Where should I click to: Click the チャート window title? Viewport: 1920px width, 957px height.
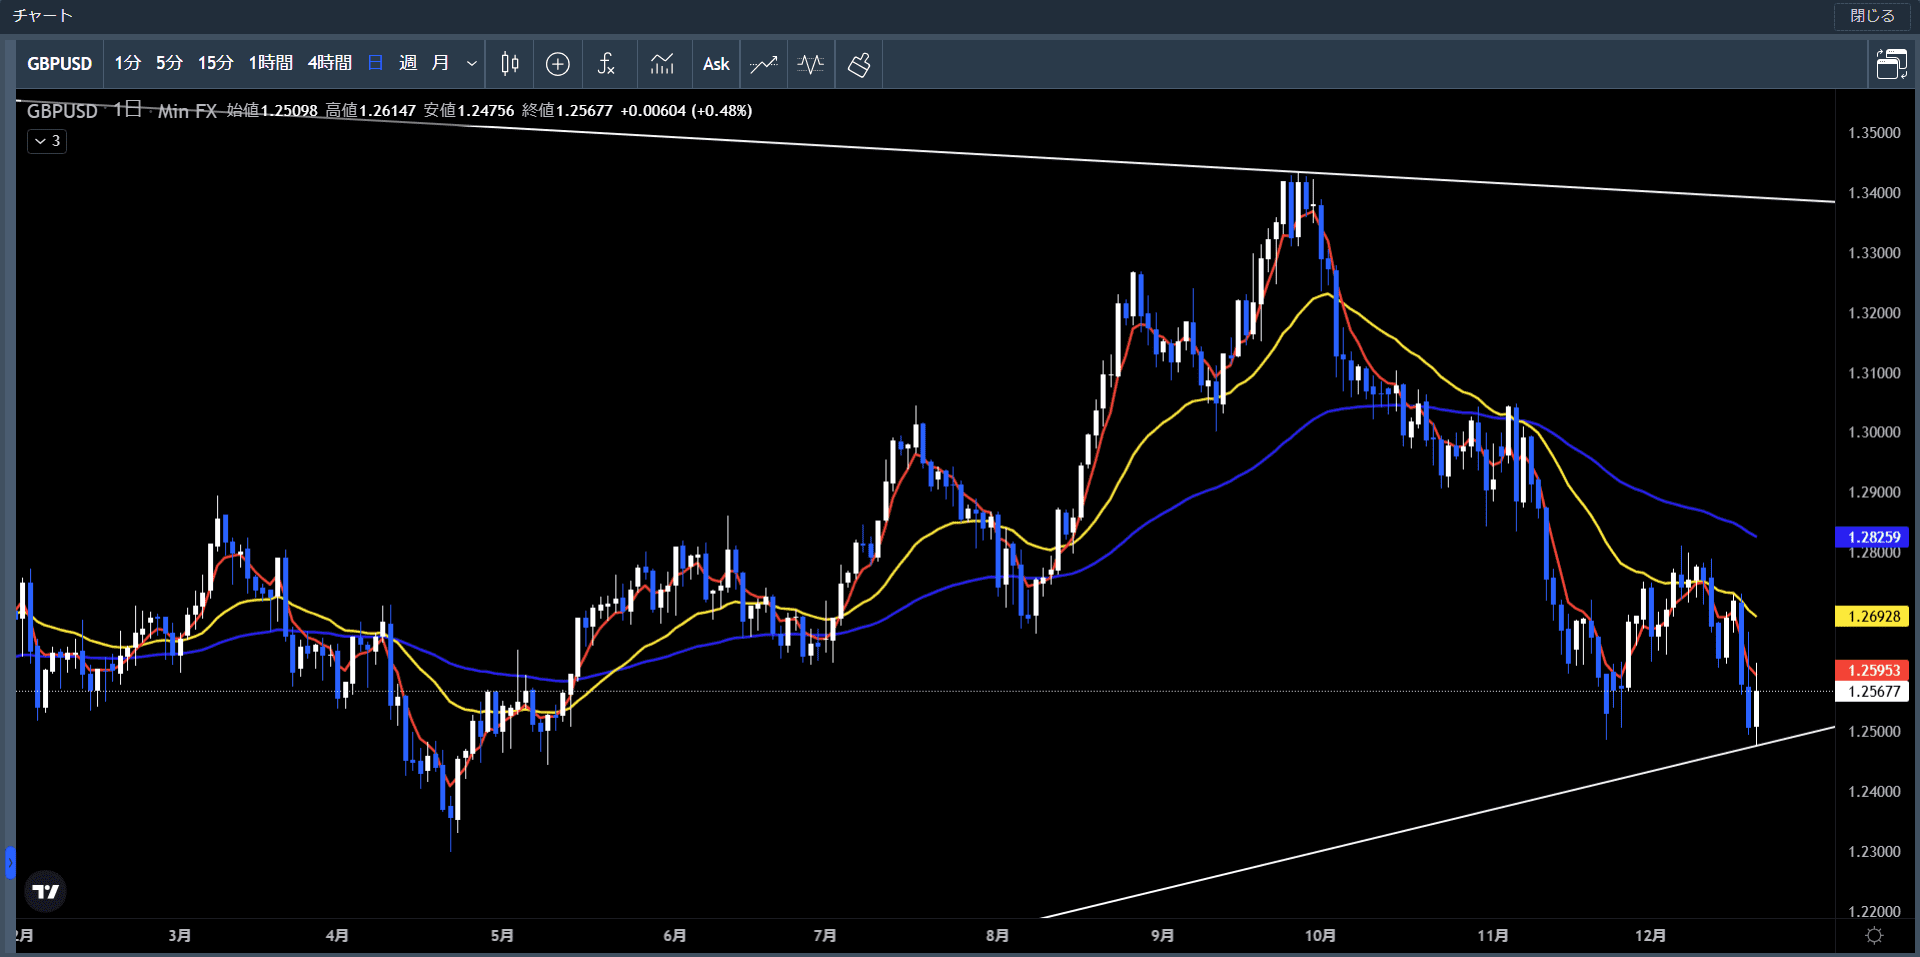click(x=43, y=16)
